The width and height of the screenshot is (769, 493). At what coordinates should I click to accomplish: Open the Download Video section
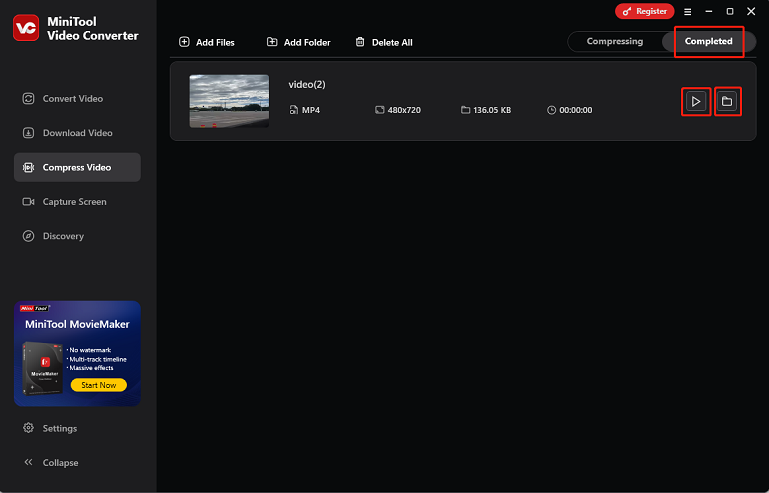pos(77,133)
